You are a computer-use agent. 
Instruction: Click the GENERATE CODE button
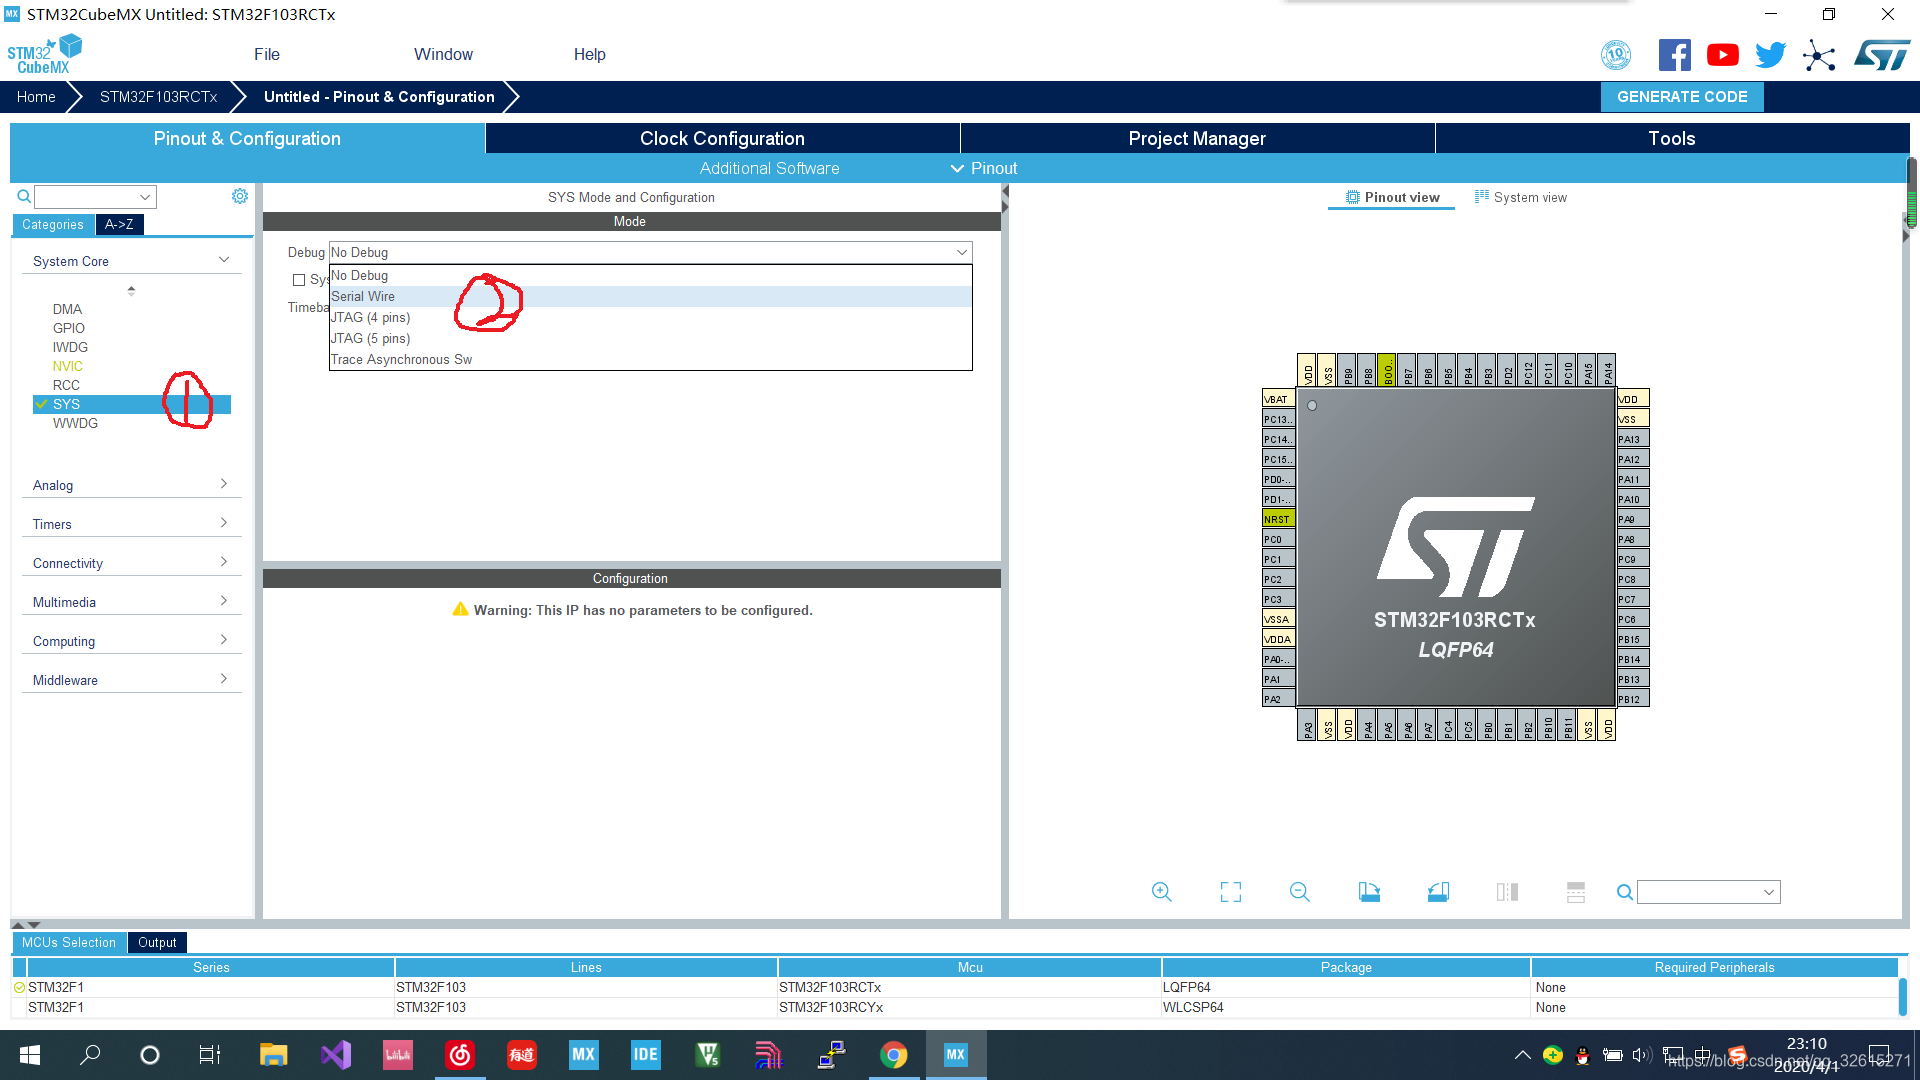point(1682,97)
